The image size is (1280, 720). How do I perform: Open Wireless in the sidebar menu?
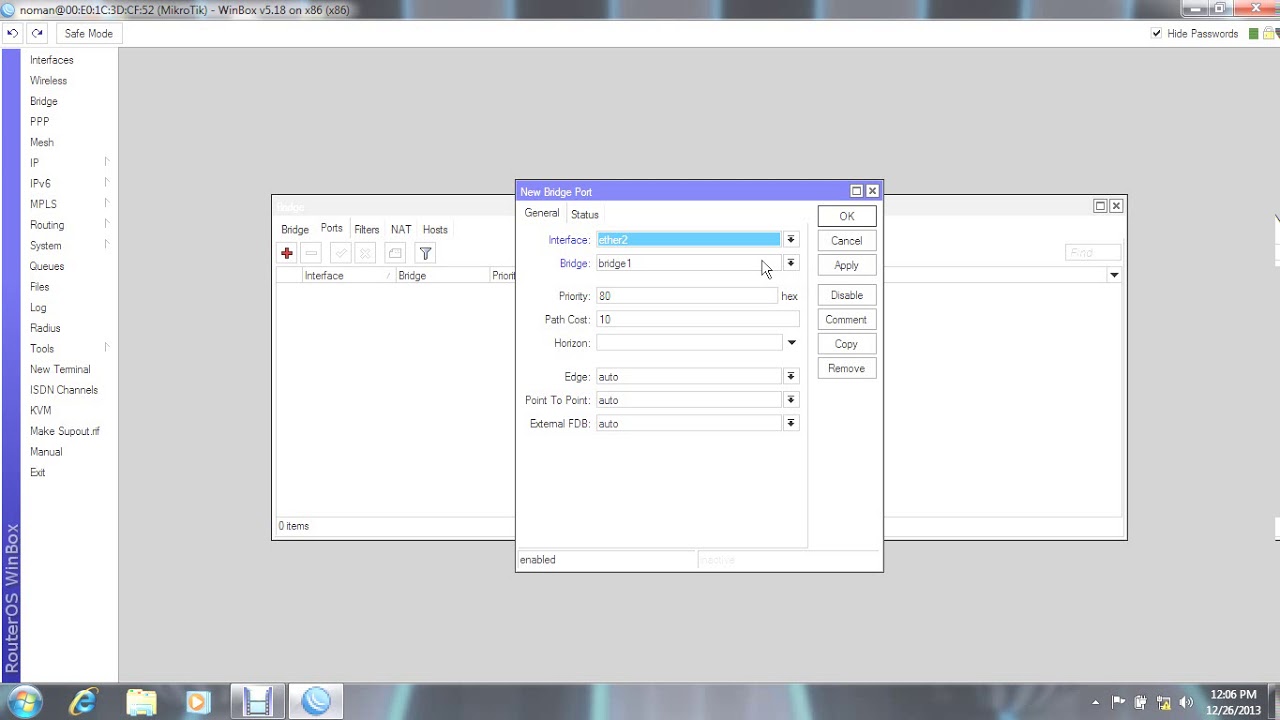pos(48,81)
